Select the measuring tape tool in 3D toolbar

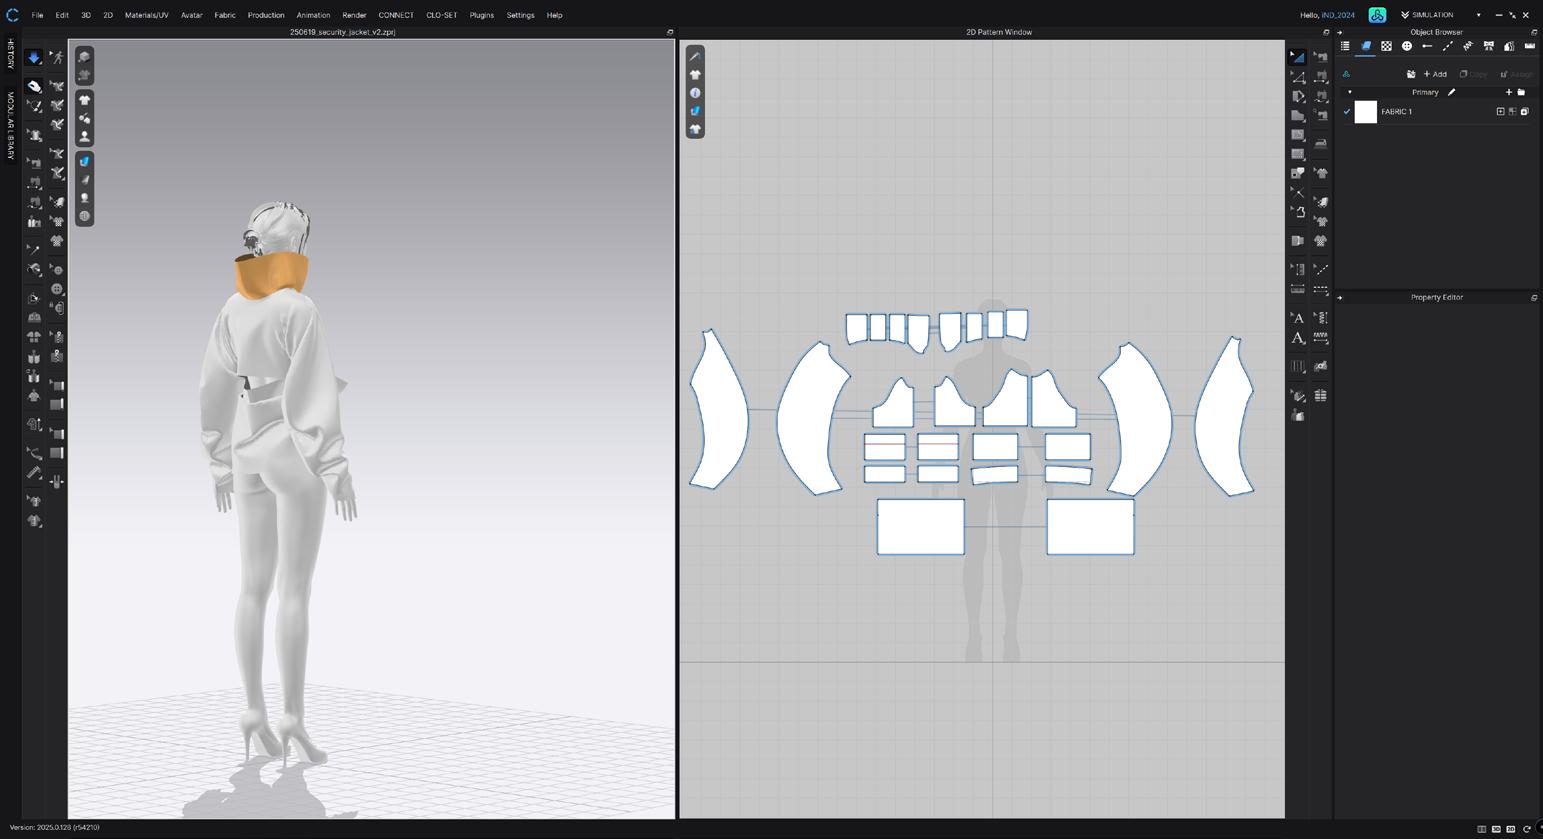coord(34,473)
